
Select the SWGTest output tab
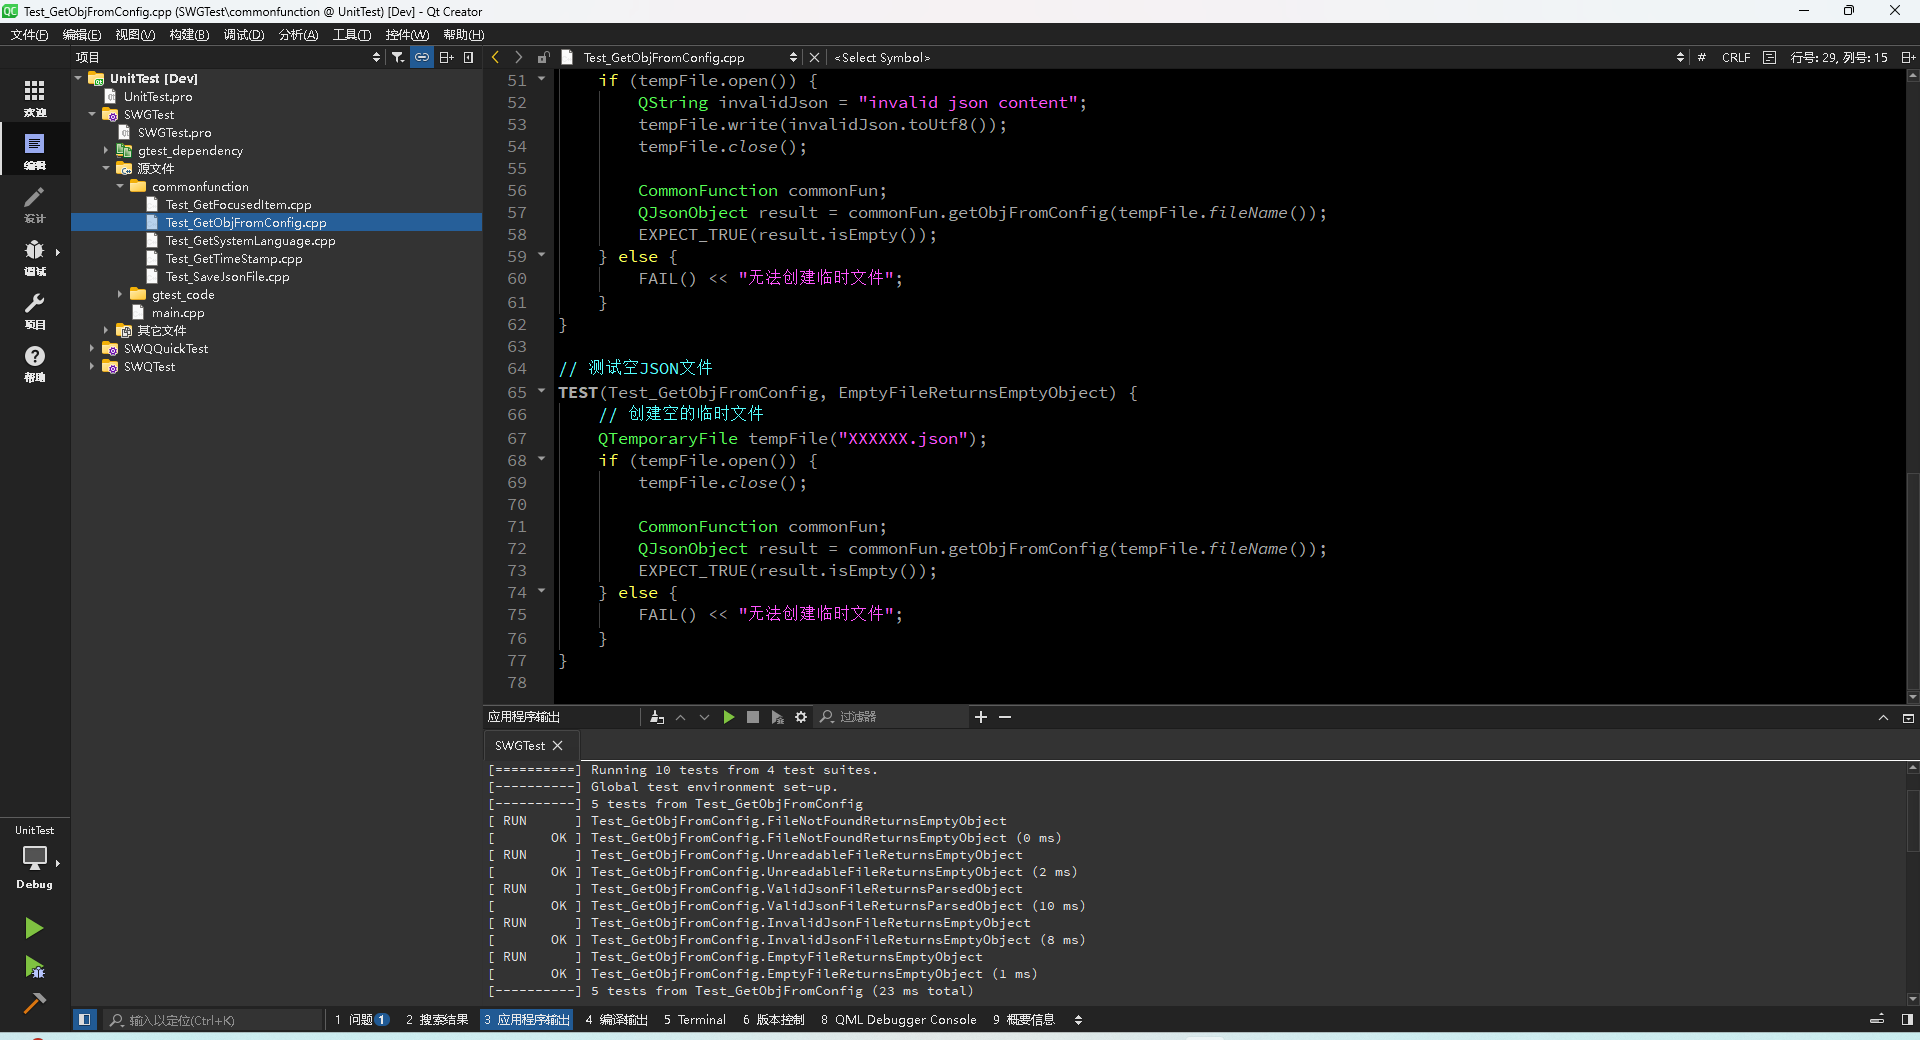pos(520,745)
